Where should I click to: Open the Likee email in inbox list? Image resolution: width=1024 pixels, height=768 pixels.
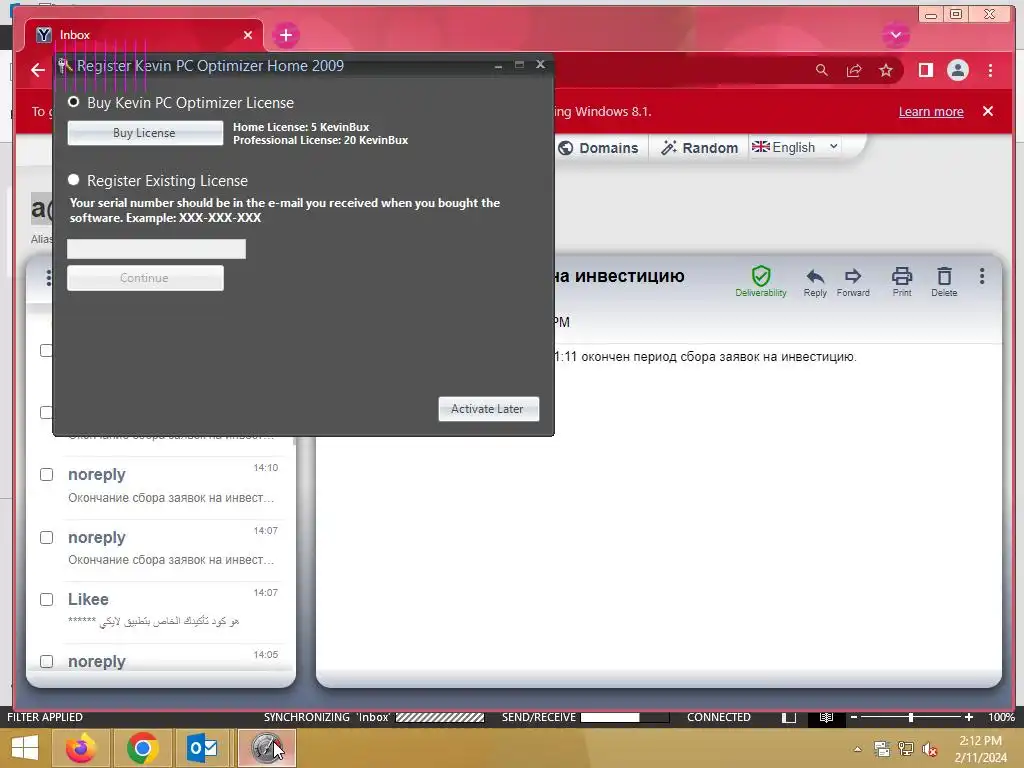(173, 610)
